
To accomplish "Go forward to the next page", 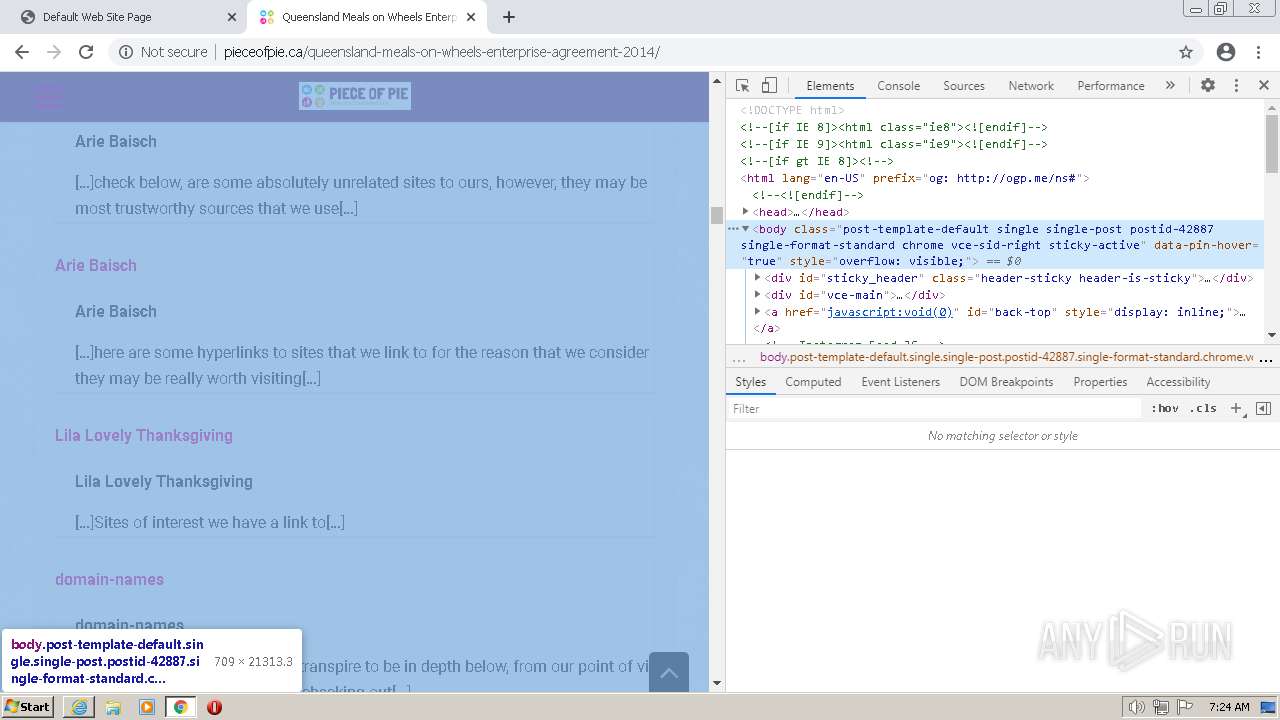I will (54, 52).
